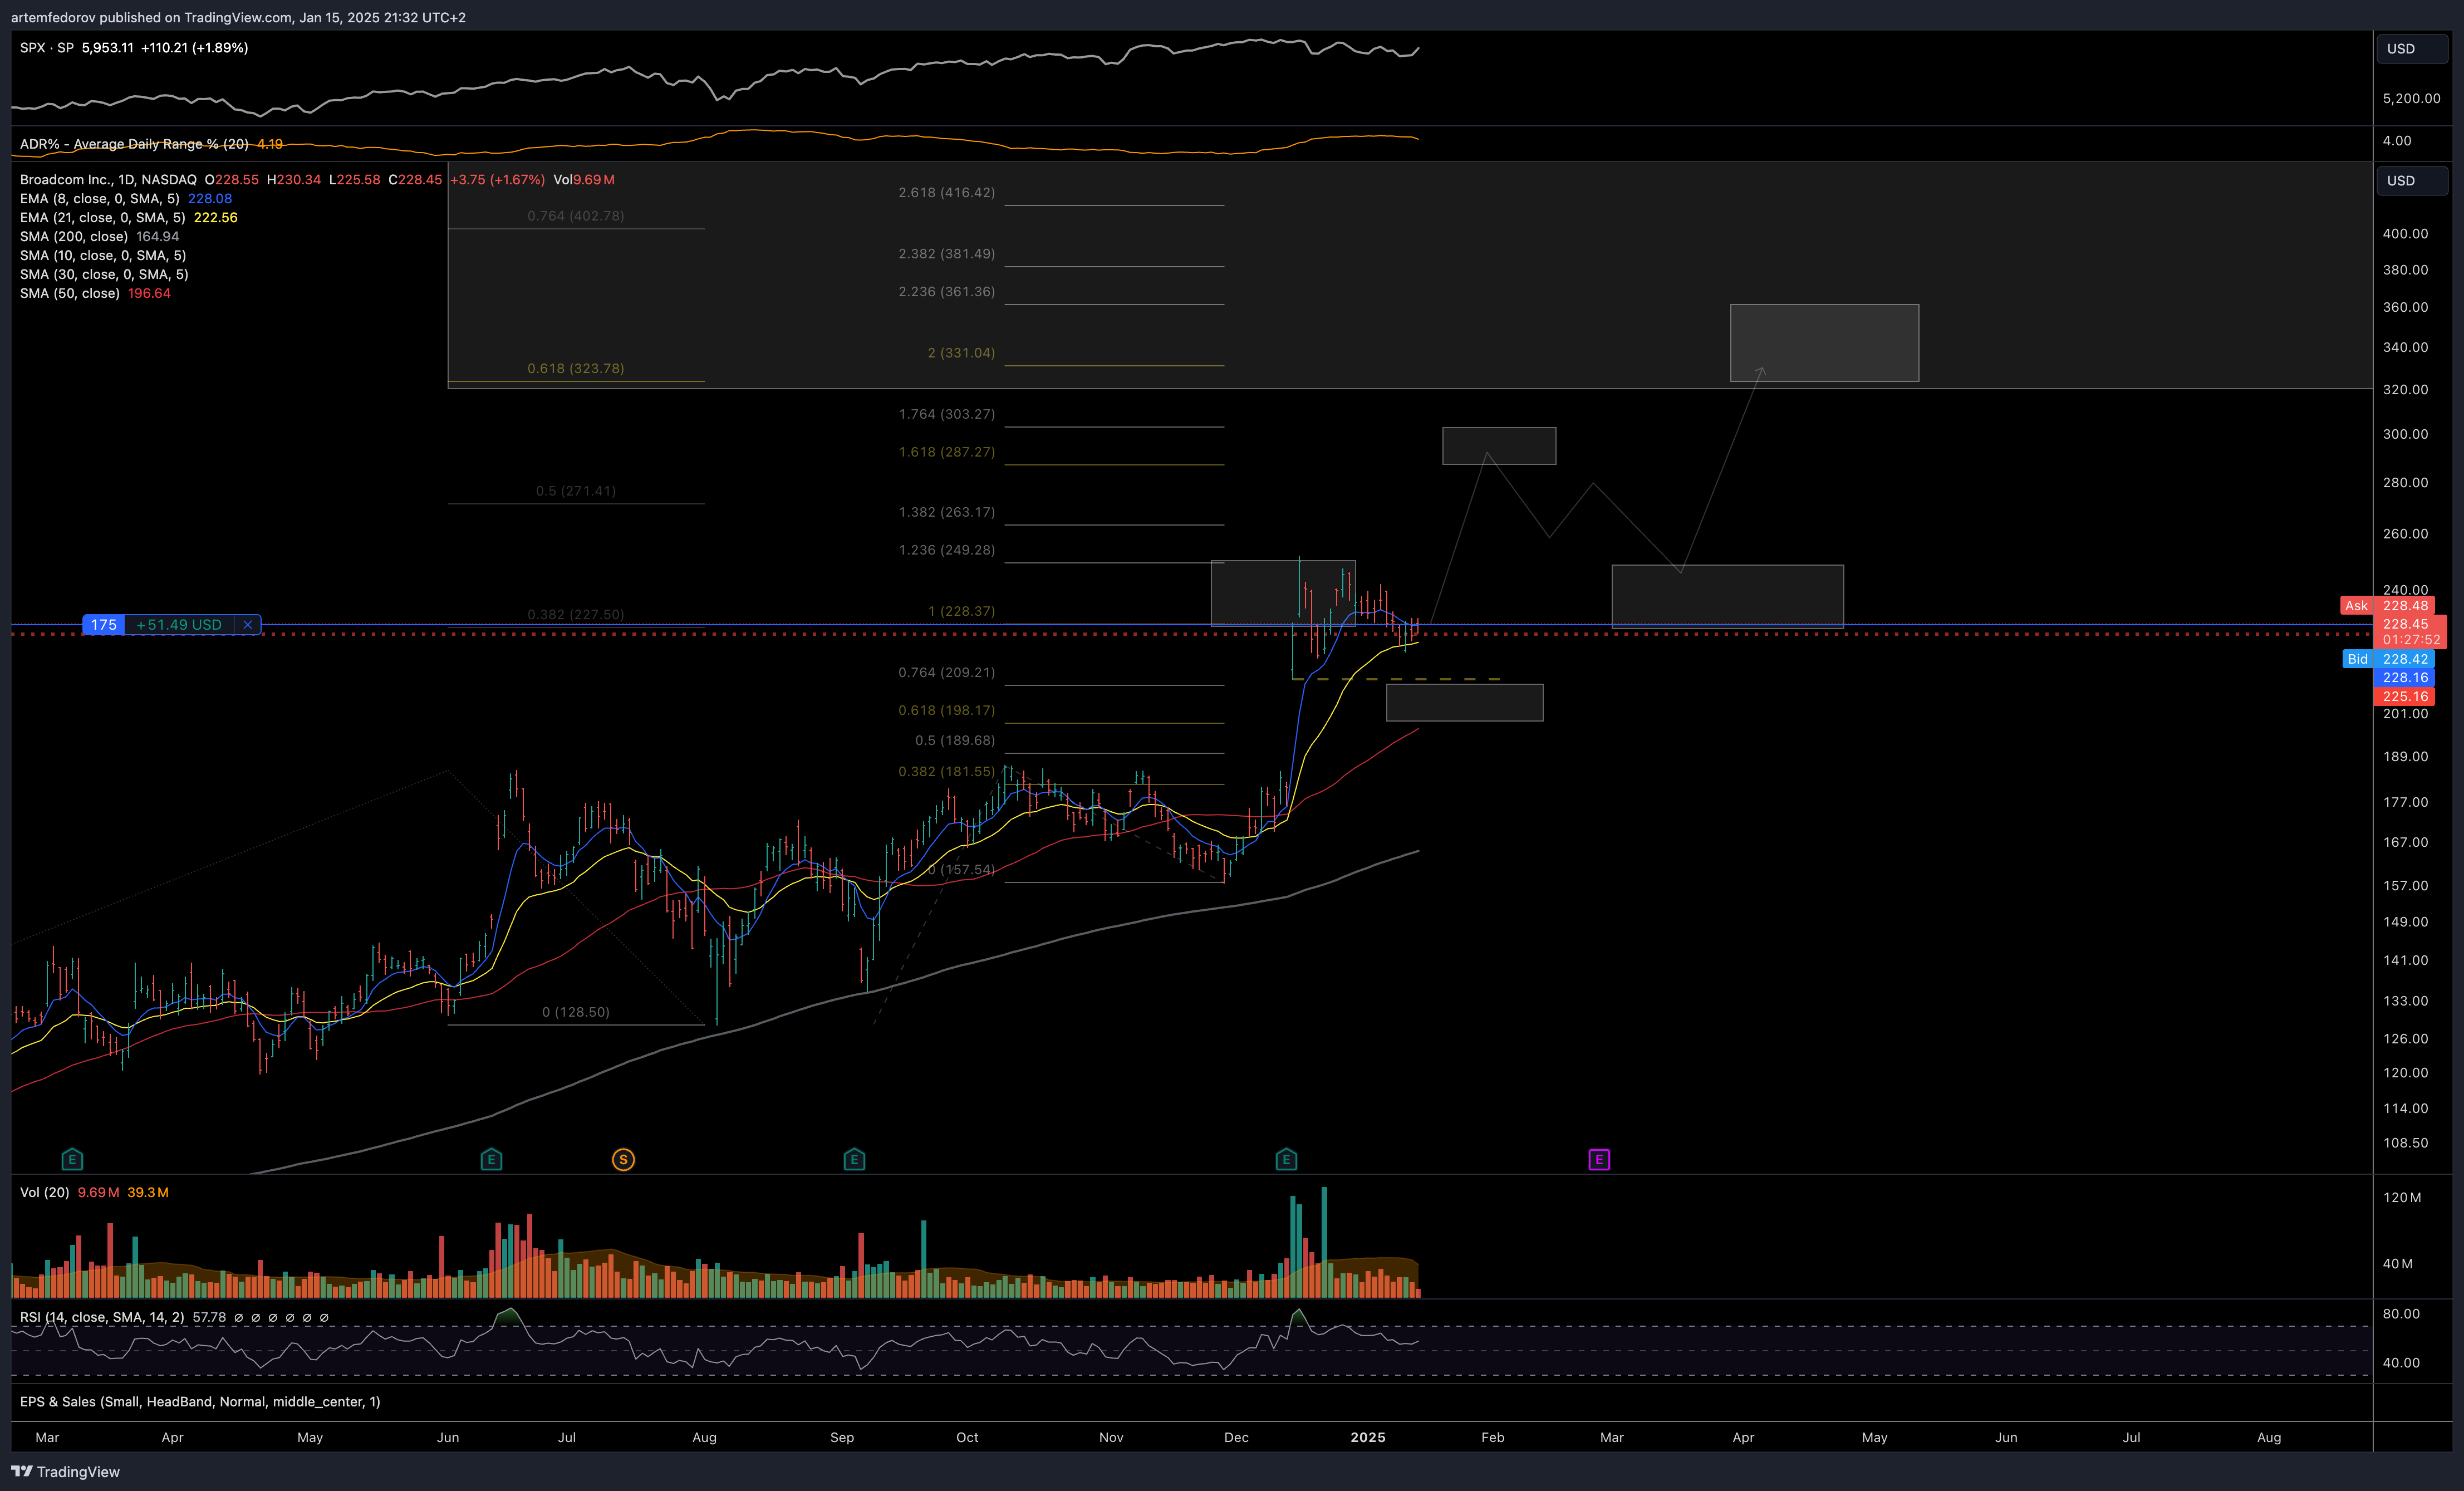
Task: Open the USD currency selector for Broadcom pane
Action: pos(2412,180)
